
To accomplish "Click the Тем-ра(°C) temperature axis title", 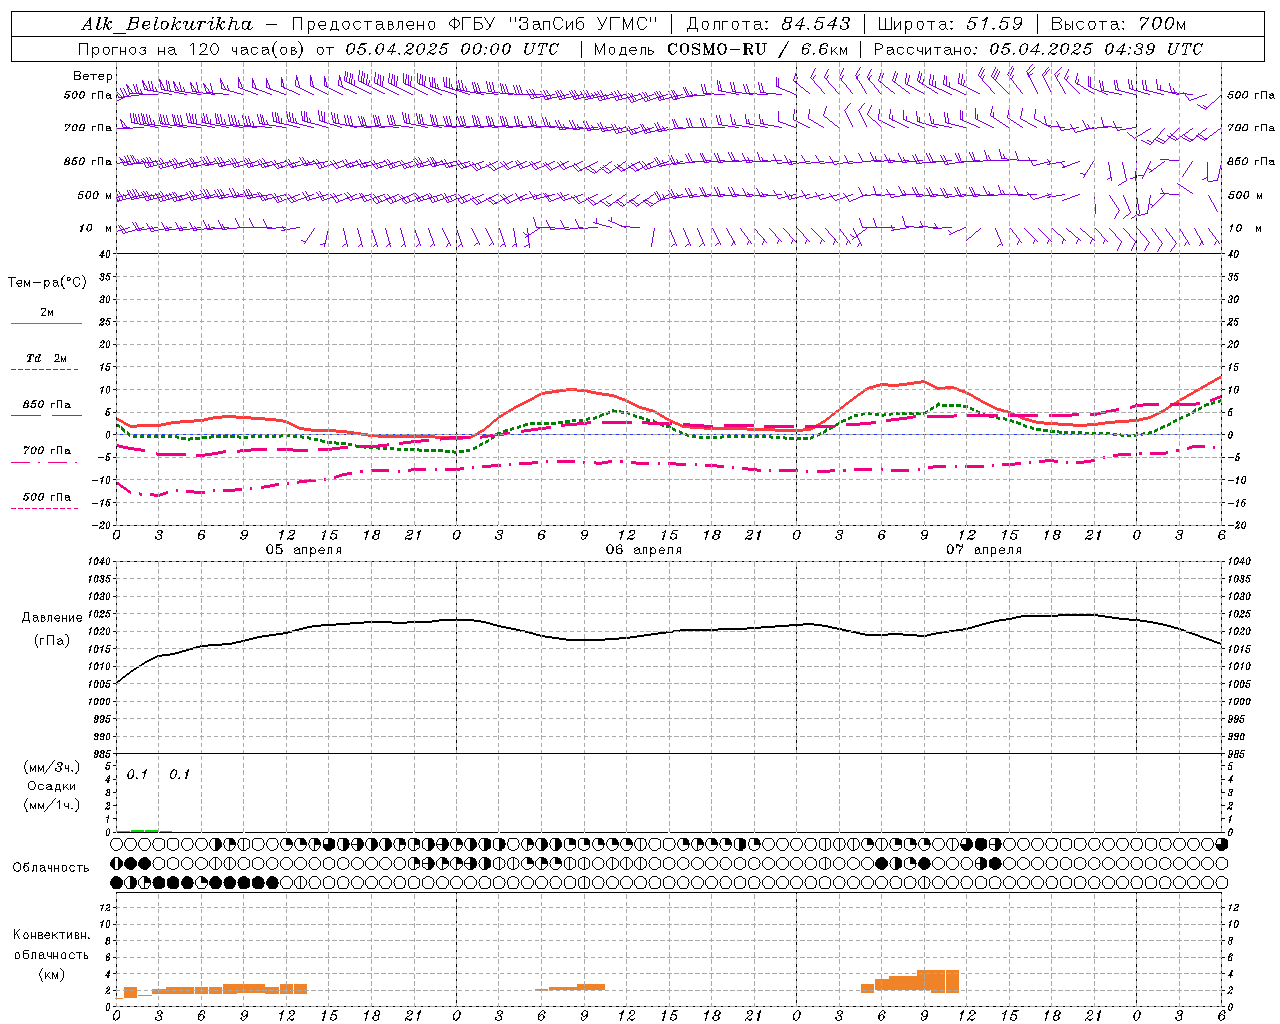I will 47,283.
